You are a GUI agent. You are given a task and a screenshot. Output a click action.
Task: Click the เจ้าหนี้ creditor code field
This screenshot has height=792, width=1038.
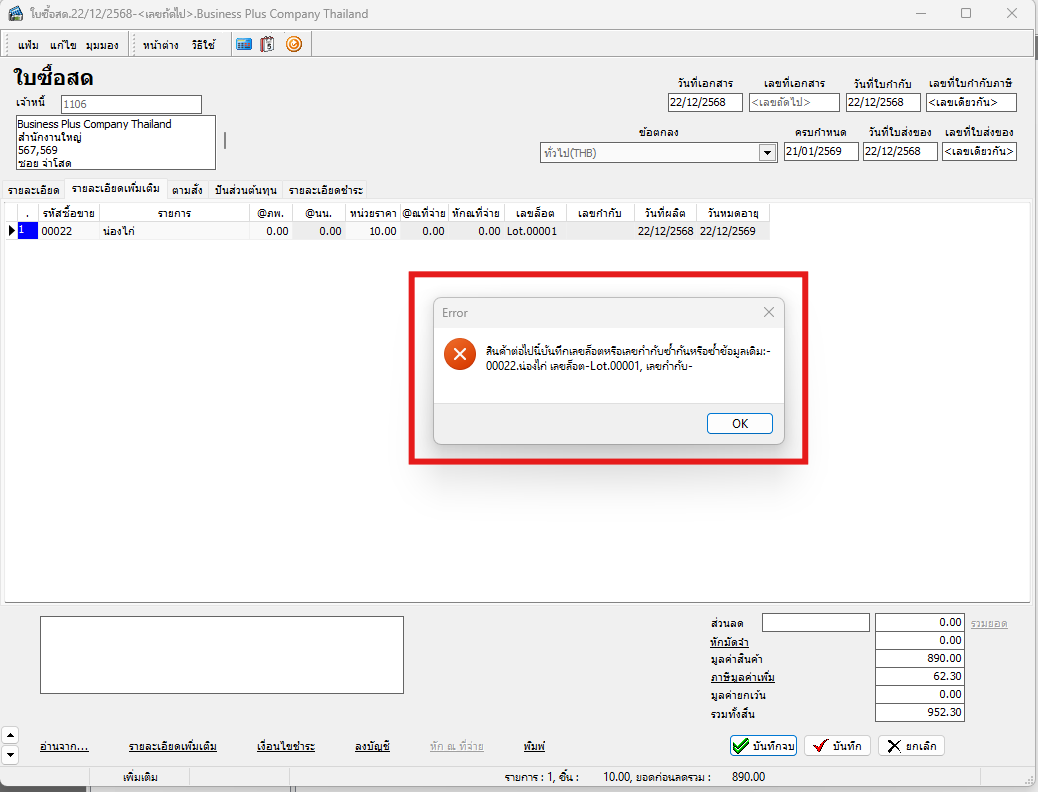click(x=131, y=104)
